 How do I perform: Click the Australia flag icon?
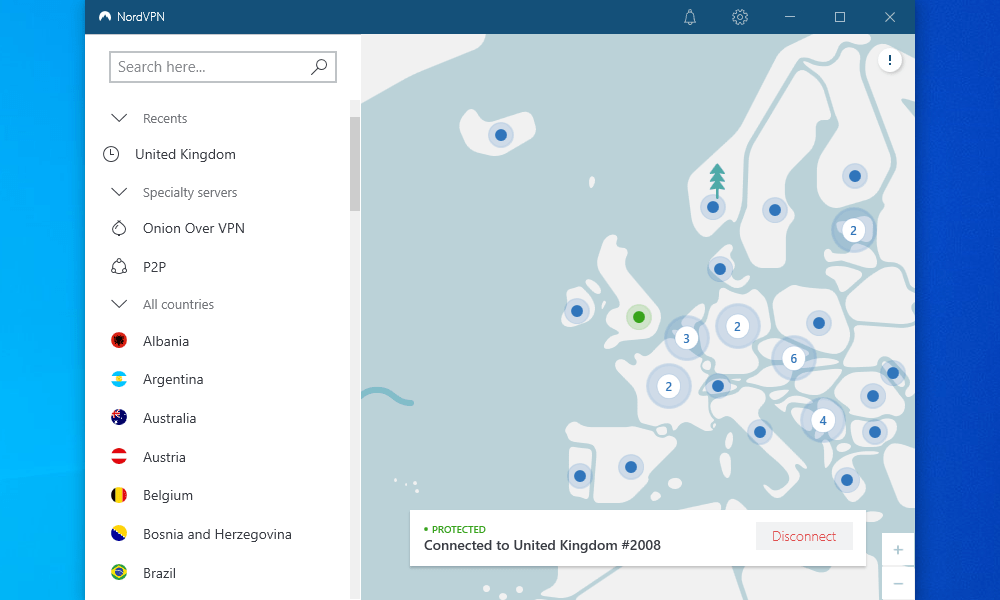click(119, 418)
